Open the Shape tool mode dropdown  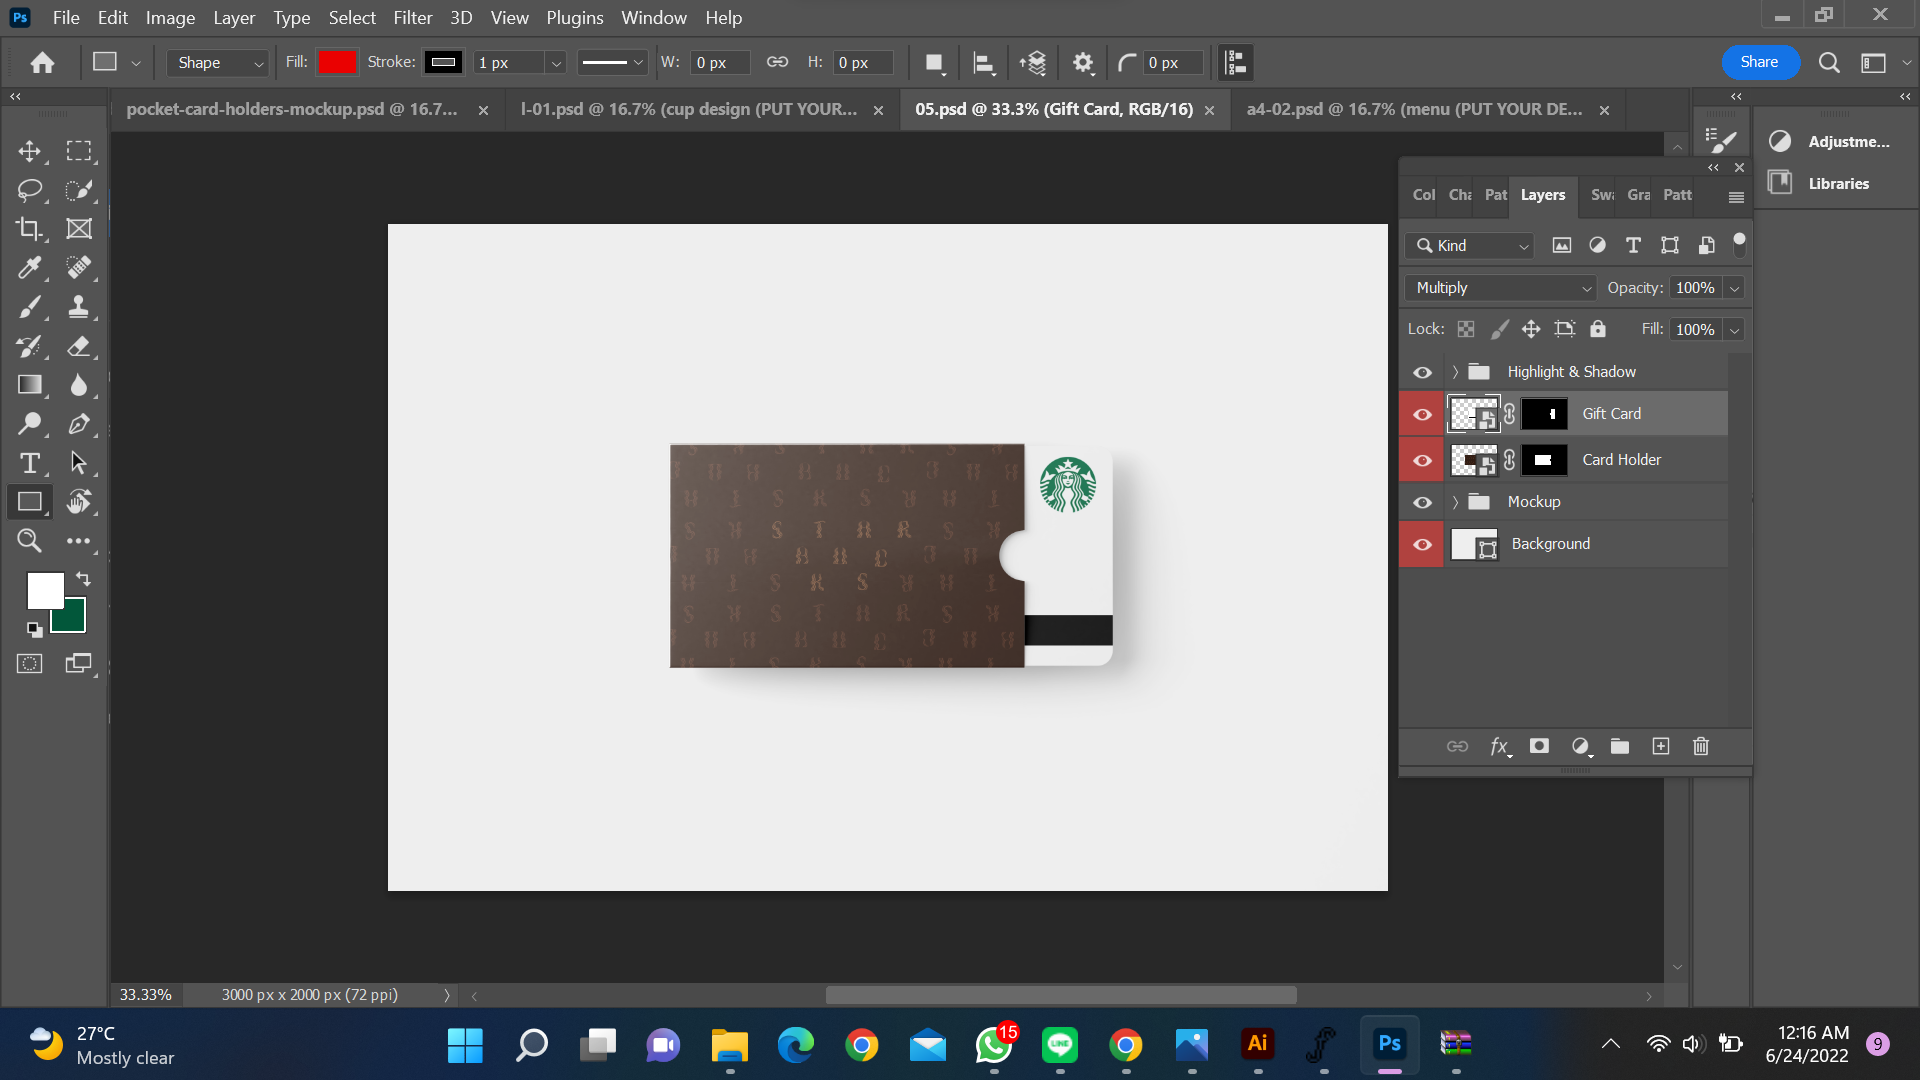[x=219, y=63]
